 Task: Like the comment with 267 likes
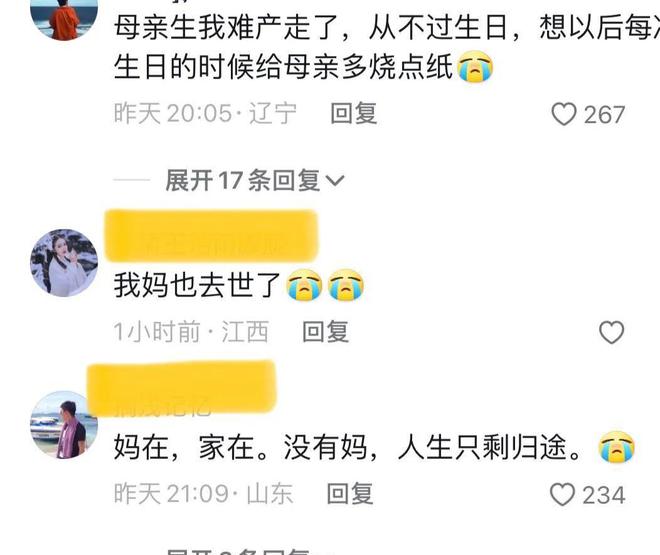point(564,114)
